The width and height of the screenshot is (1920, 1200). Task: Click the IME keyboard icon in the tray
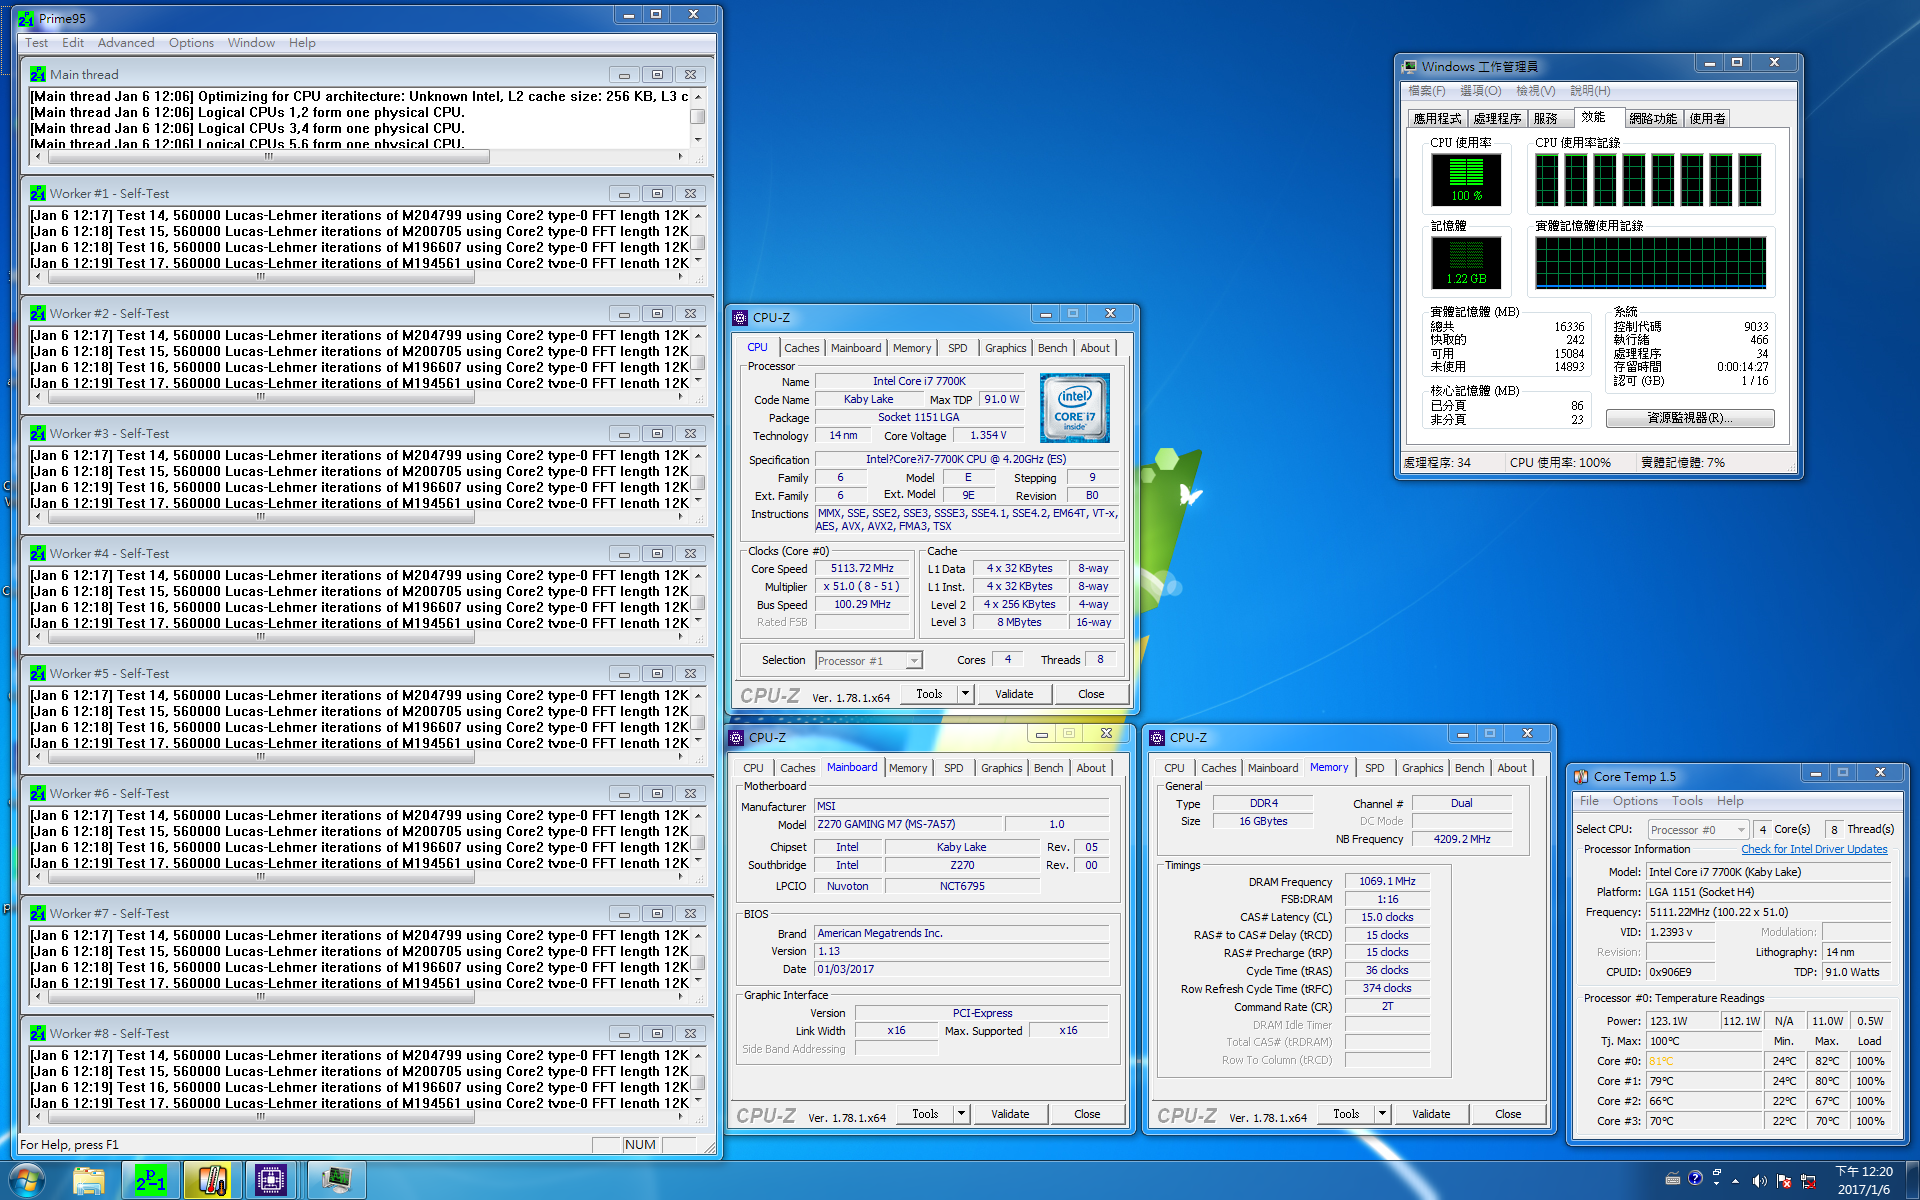(1673, 1180)
